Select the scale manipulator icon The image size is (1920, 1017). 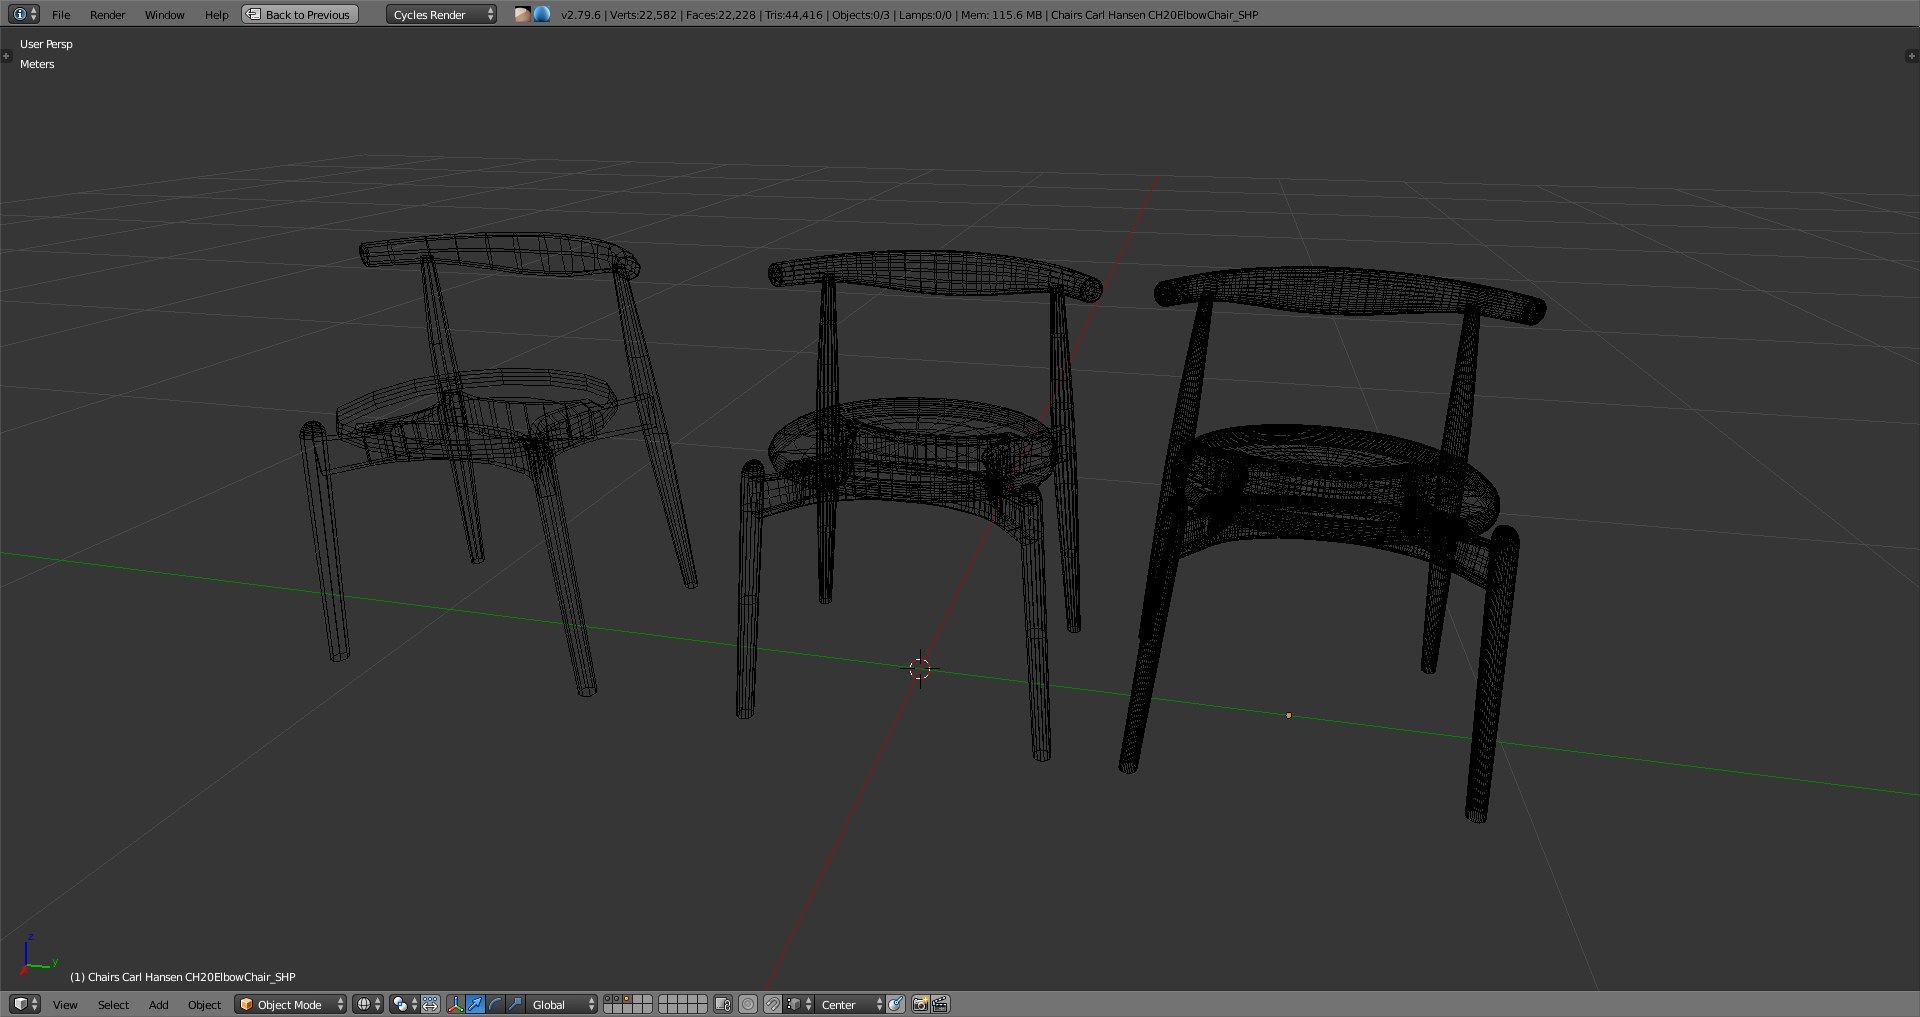coord(515,1004)
